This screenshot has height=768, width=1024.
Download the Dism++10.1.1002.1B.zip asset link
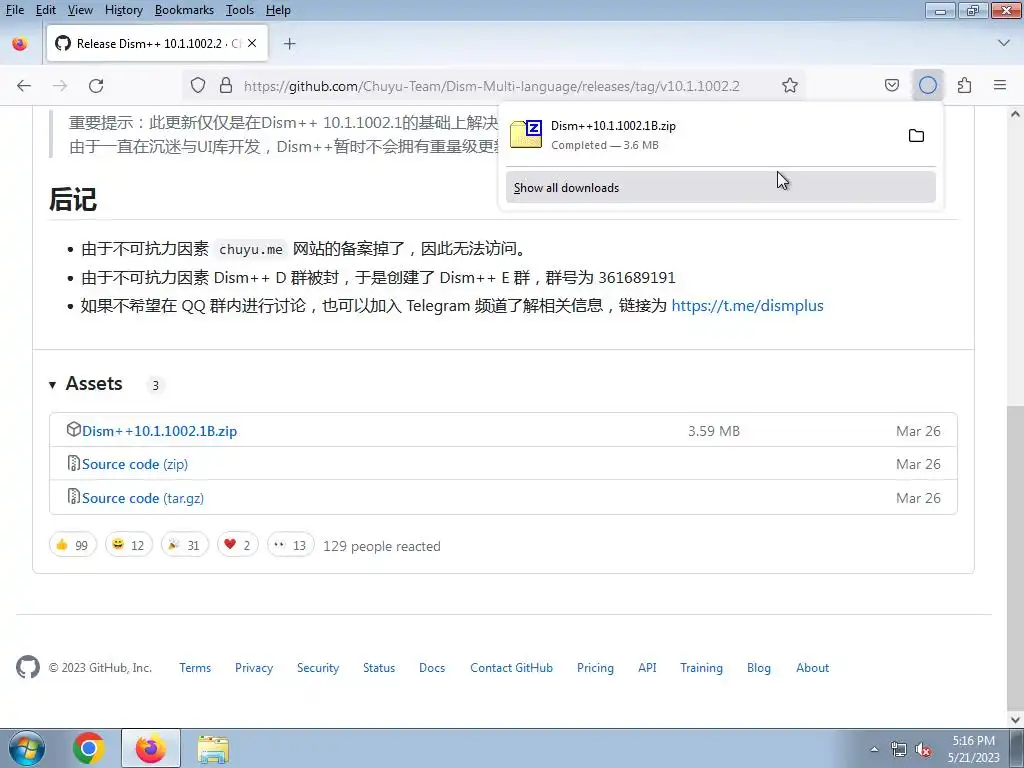(x=159, y=431)
